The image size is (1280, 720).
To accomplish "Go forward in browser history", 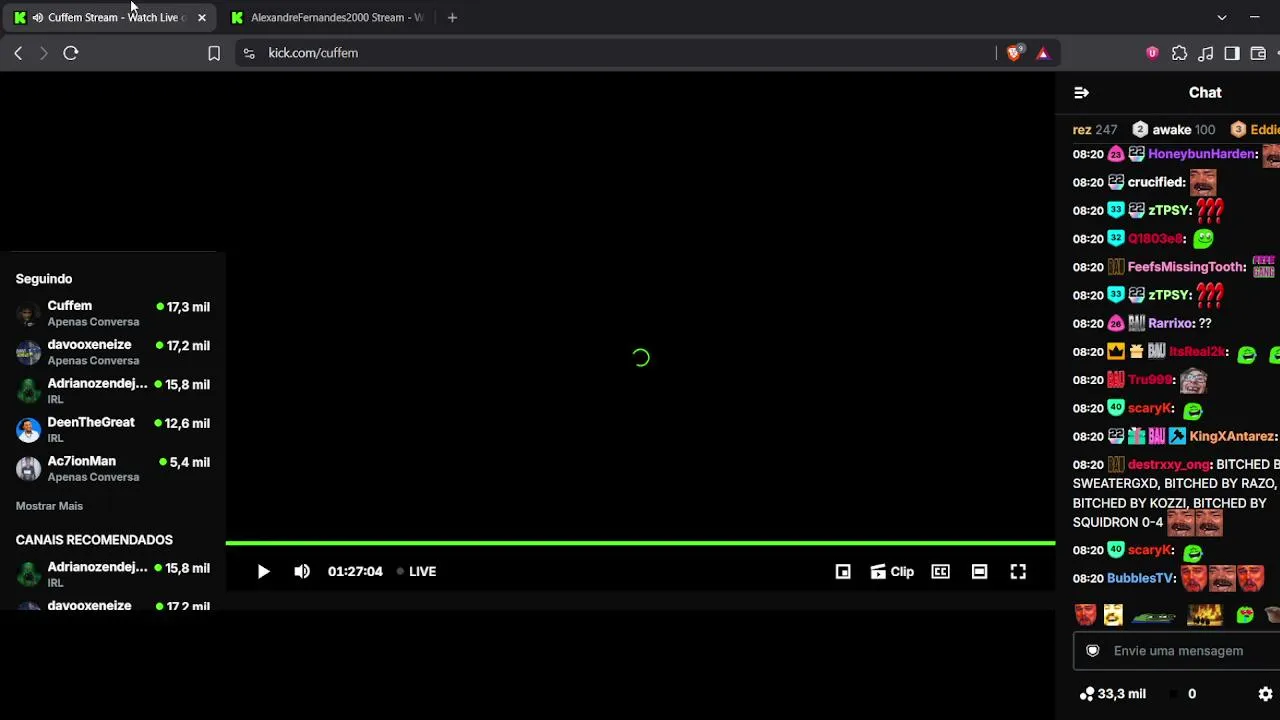I will click(43, 53).
